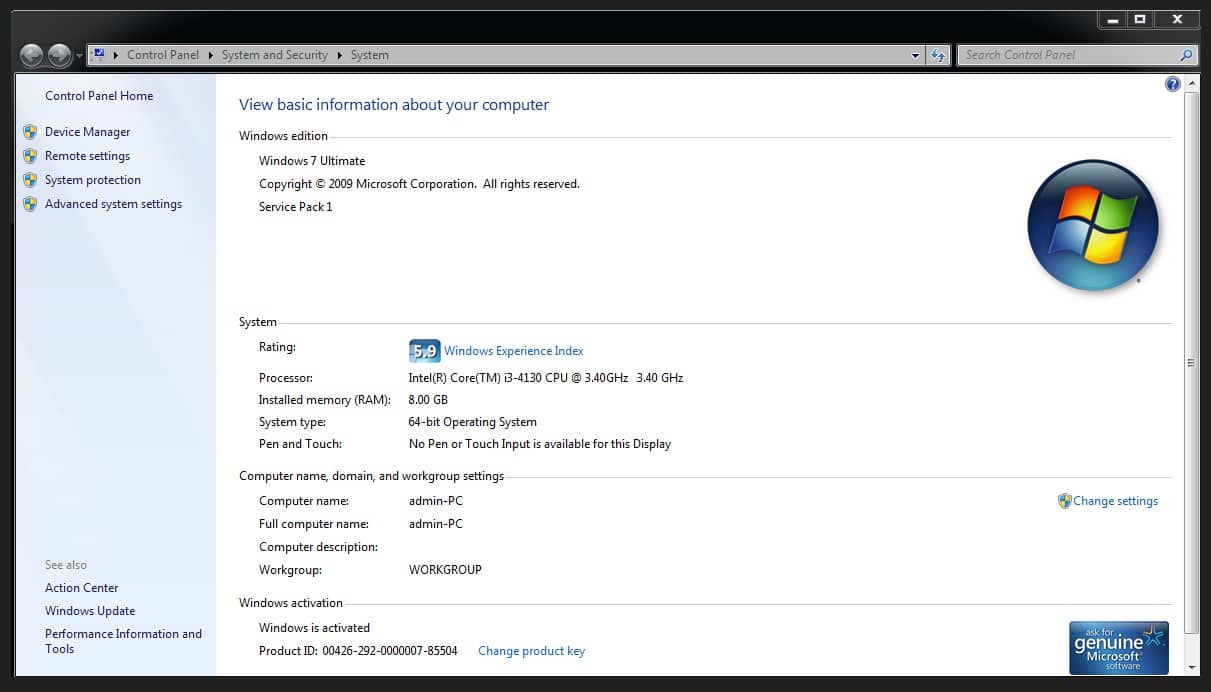The height and width of the screenshot is (692, 1211).
Task: Click the computer icon in address bar
Action: pos(99,55)
